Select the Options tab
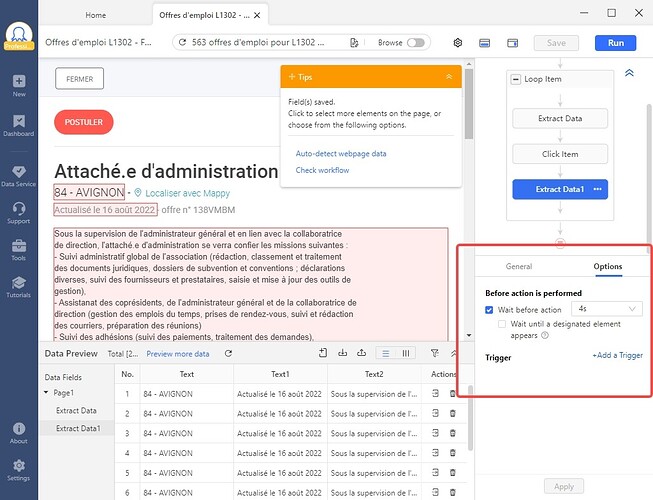 tap(608, 266)
